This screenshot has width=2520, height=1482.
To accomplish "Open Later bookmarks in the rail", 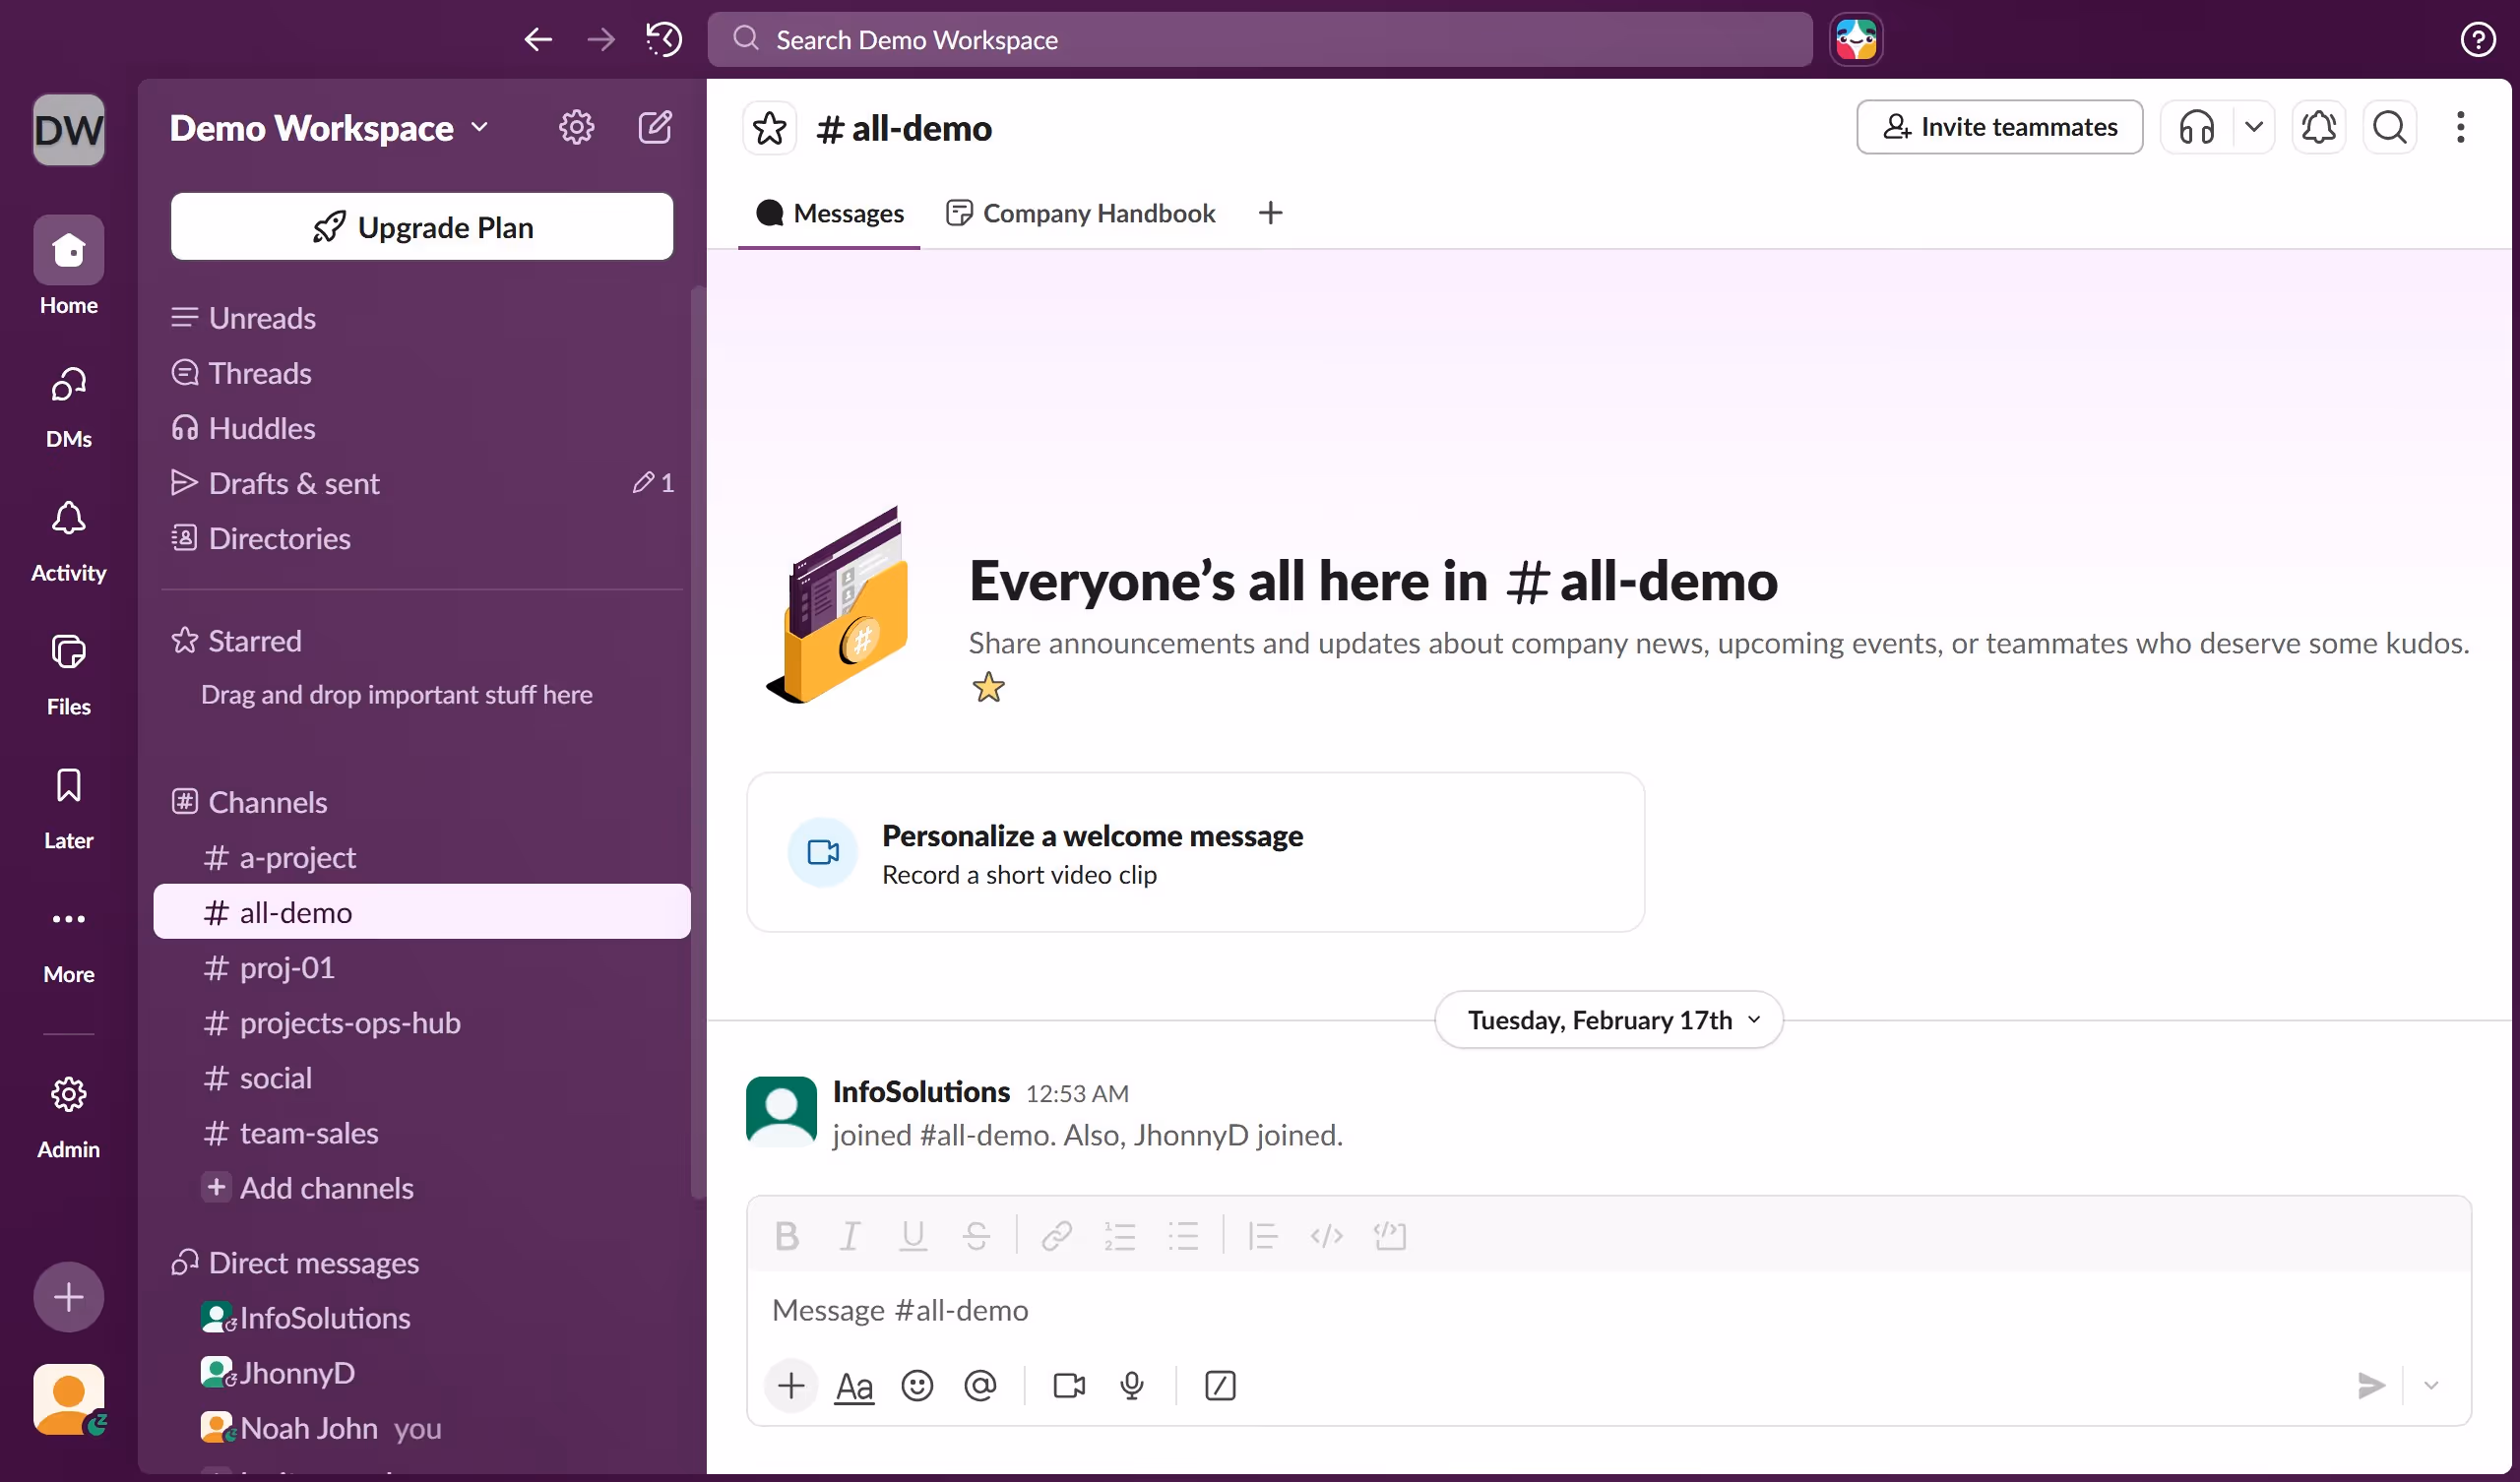I will (x=68, y=809).
